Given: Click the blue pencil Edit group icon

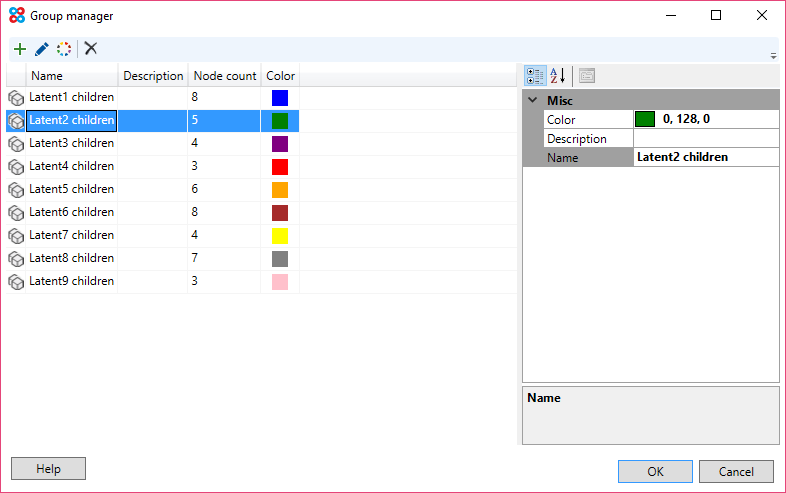Looking at the screenshot, I should click(x=42, y=49).
